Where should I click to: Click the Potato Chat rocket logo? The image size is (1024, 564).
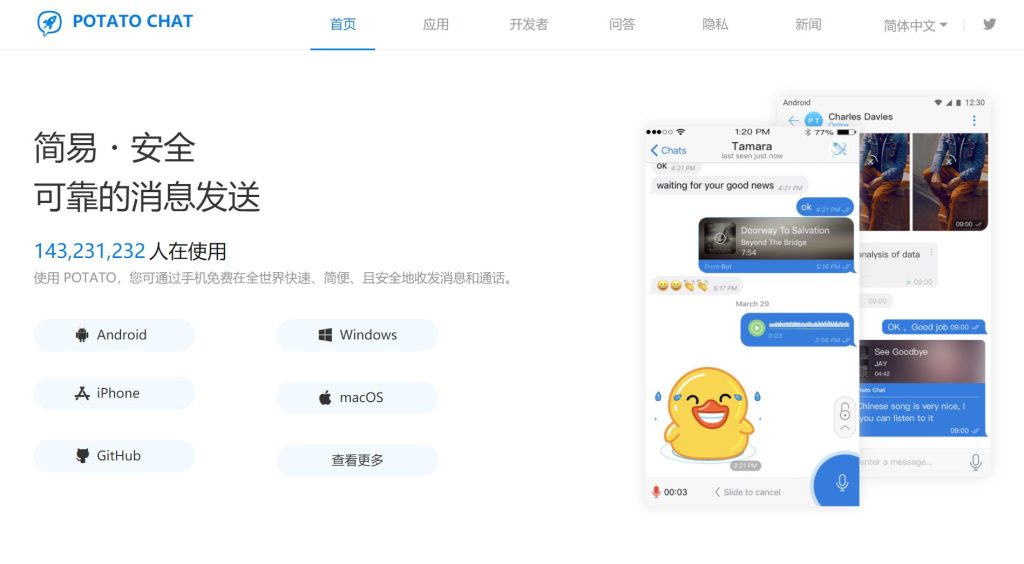pyautogui.click(x=50, y=22)
